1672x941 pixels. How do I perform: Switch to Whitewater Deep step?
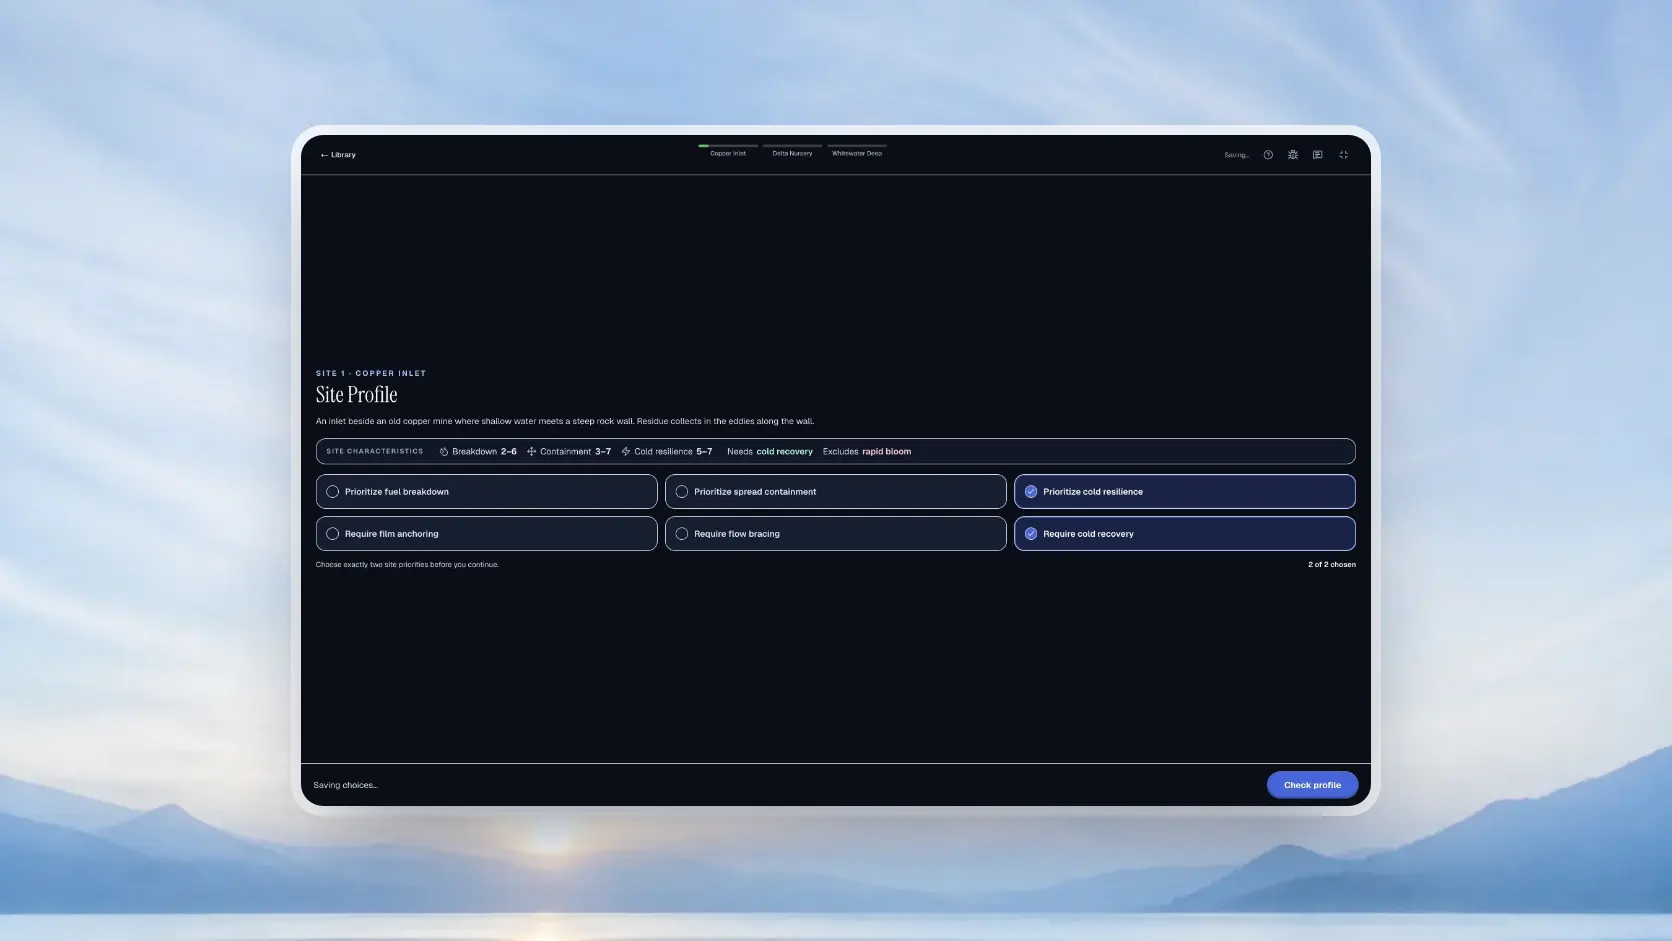click(857, 150)
